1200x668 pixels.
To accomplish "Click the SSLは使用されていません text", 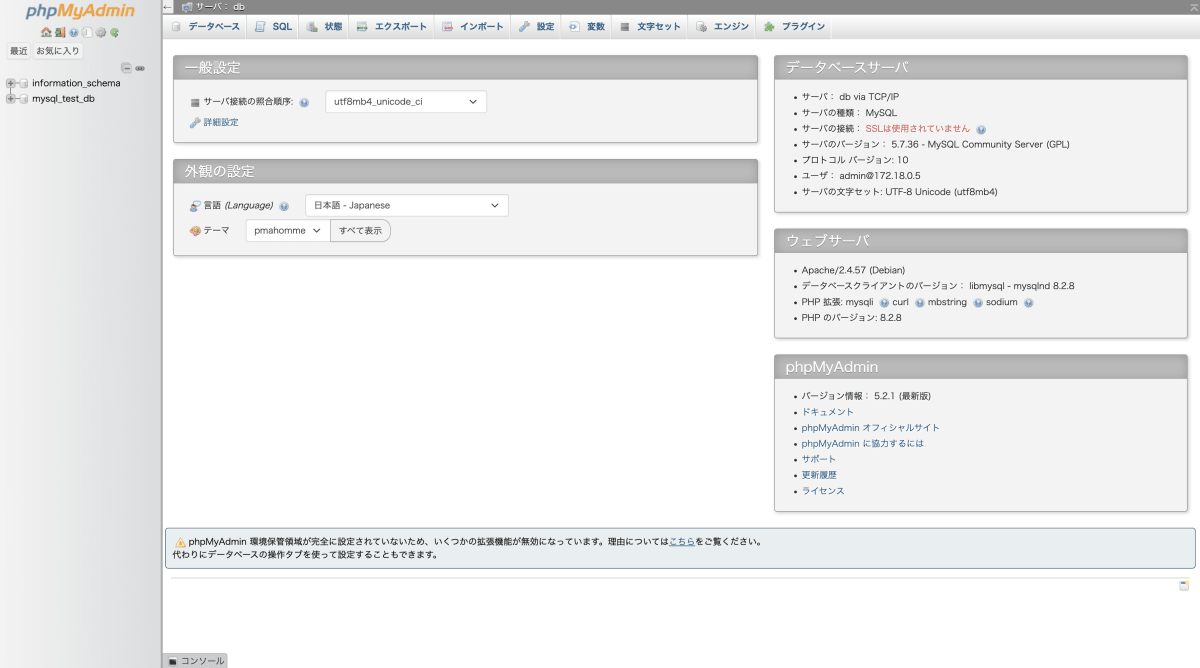I will point(918,129).
